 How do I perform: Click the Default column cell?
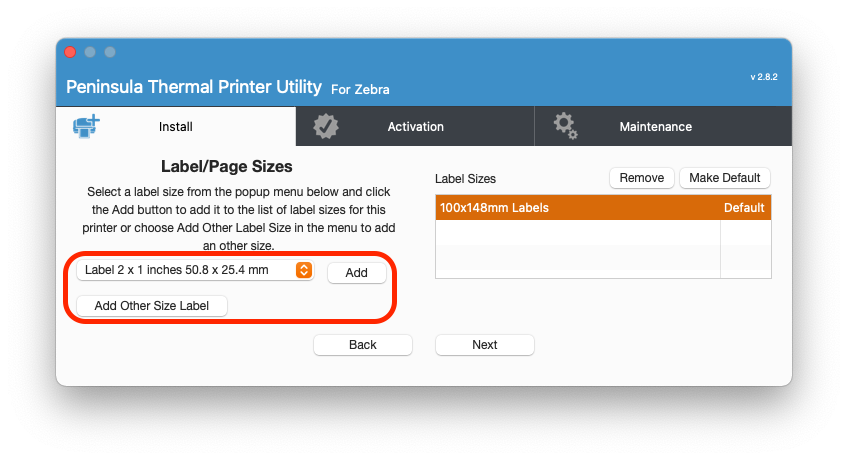coord(744,208)
